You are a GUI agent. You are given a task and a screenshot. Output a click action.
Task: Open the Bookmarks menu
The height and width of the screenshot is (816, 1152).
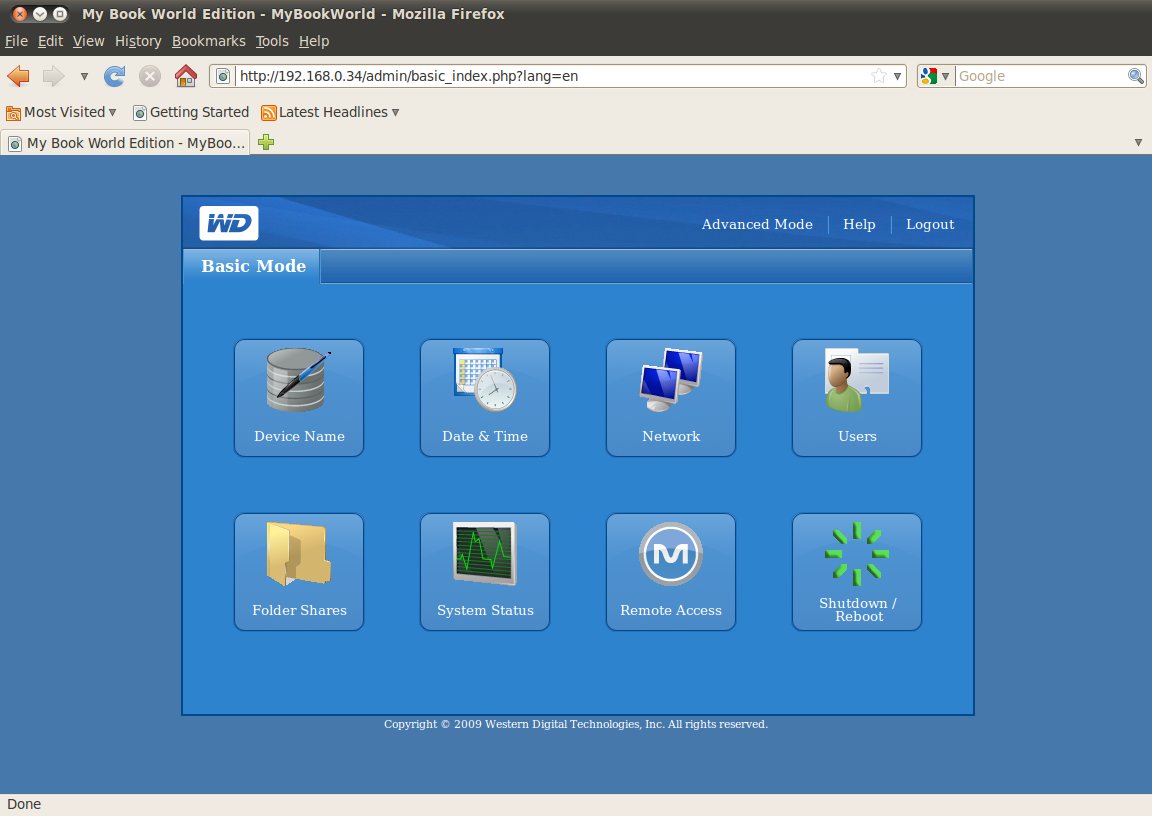pyautogui.click(x=208, y=41)
